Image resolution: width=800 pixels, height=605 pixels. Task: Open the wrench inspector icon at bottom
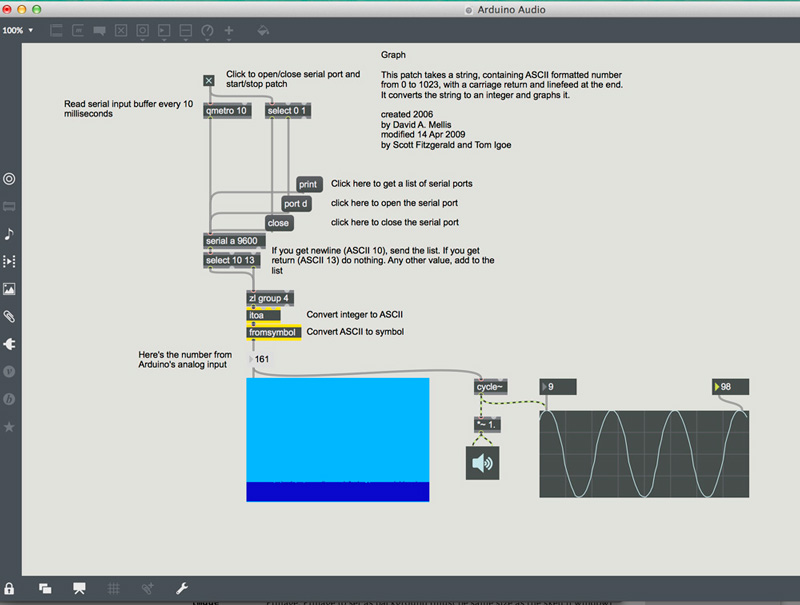pyautogui.click(x=182, y=589)
